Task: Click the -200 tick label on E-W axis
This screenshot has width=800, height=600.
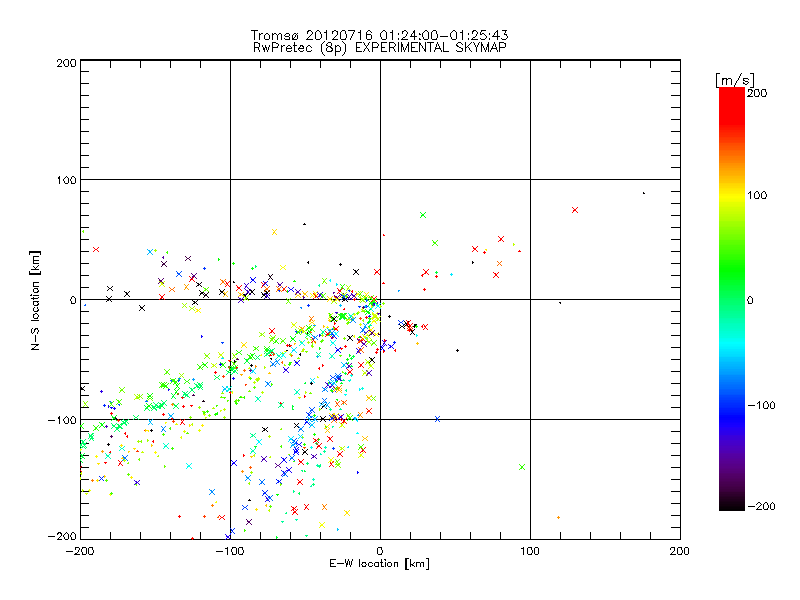Action: click(x=80, y=551)
